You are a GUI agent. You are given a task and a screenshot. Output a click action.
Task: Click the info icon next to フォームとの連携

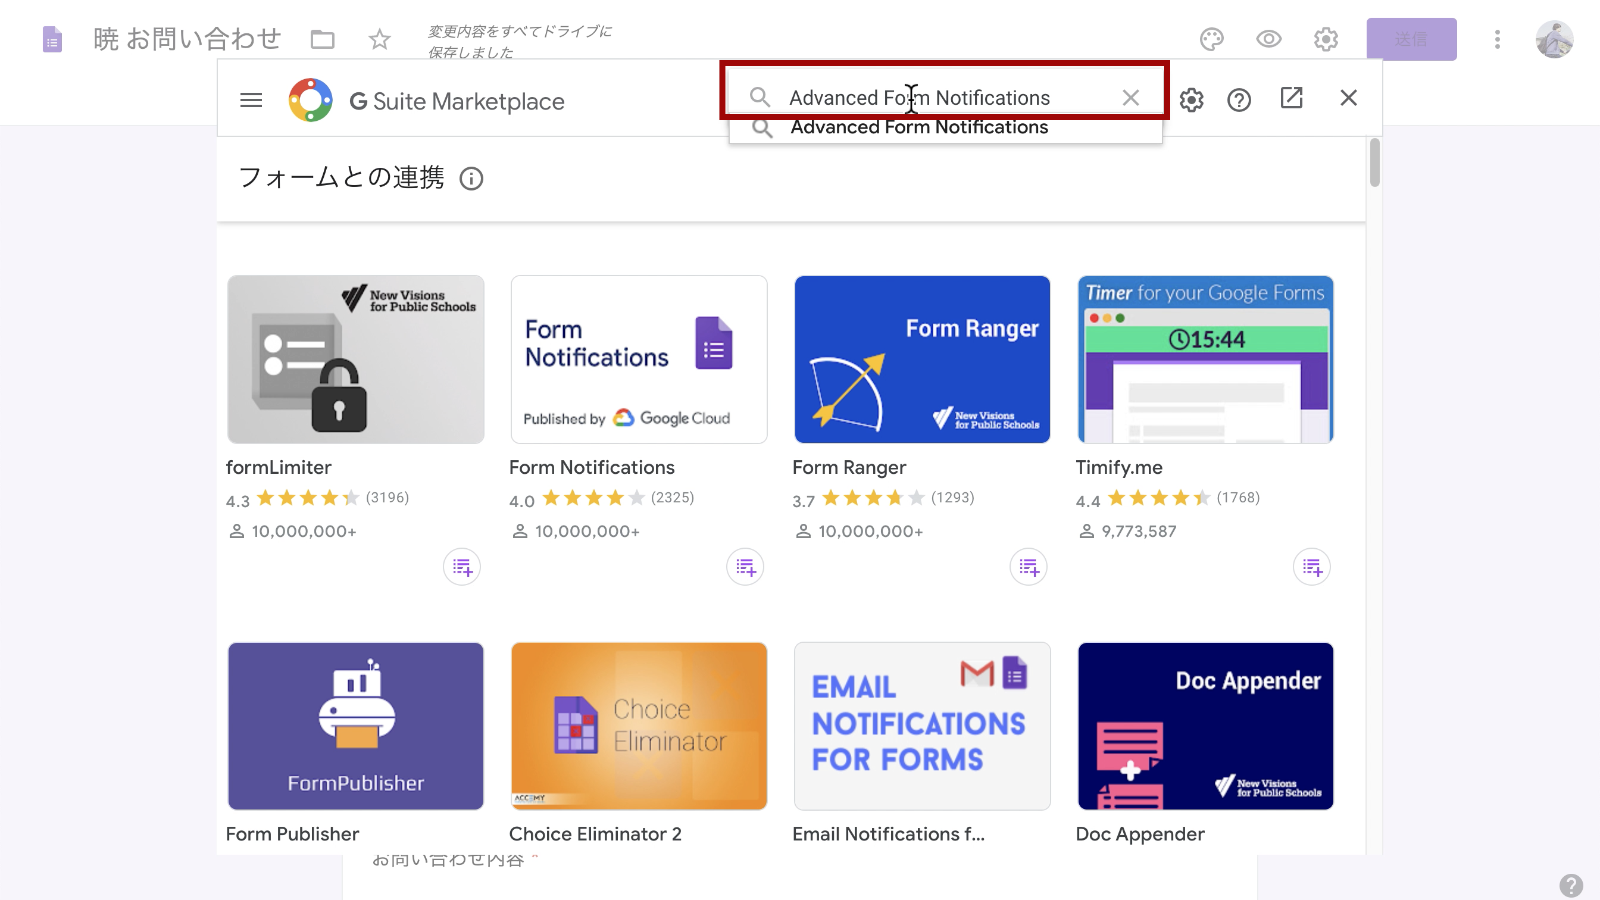pyautogui.click(x=471, y=178)
